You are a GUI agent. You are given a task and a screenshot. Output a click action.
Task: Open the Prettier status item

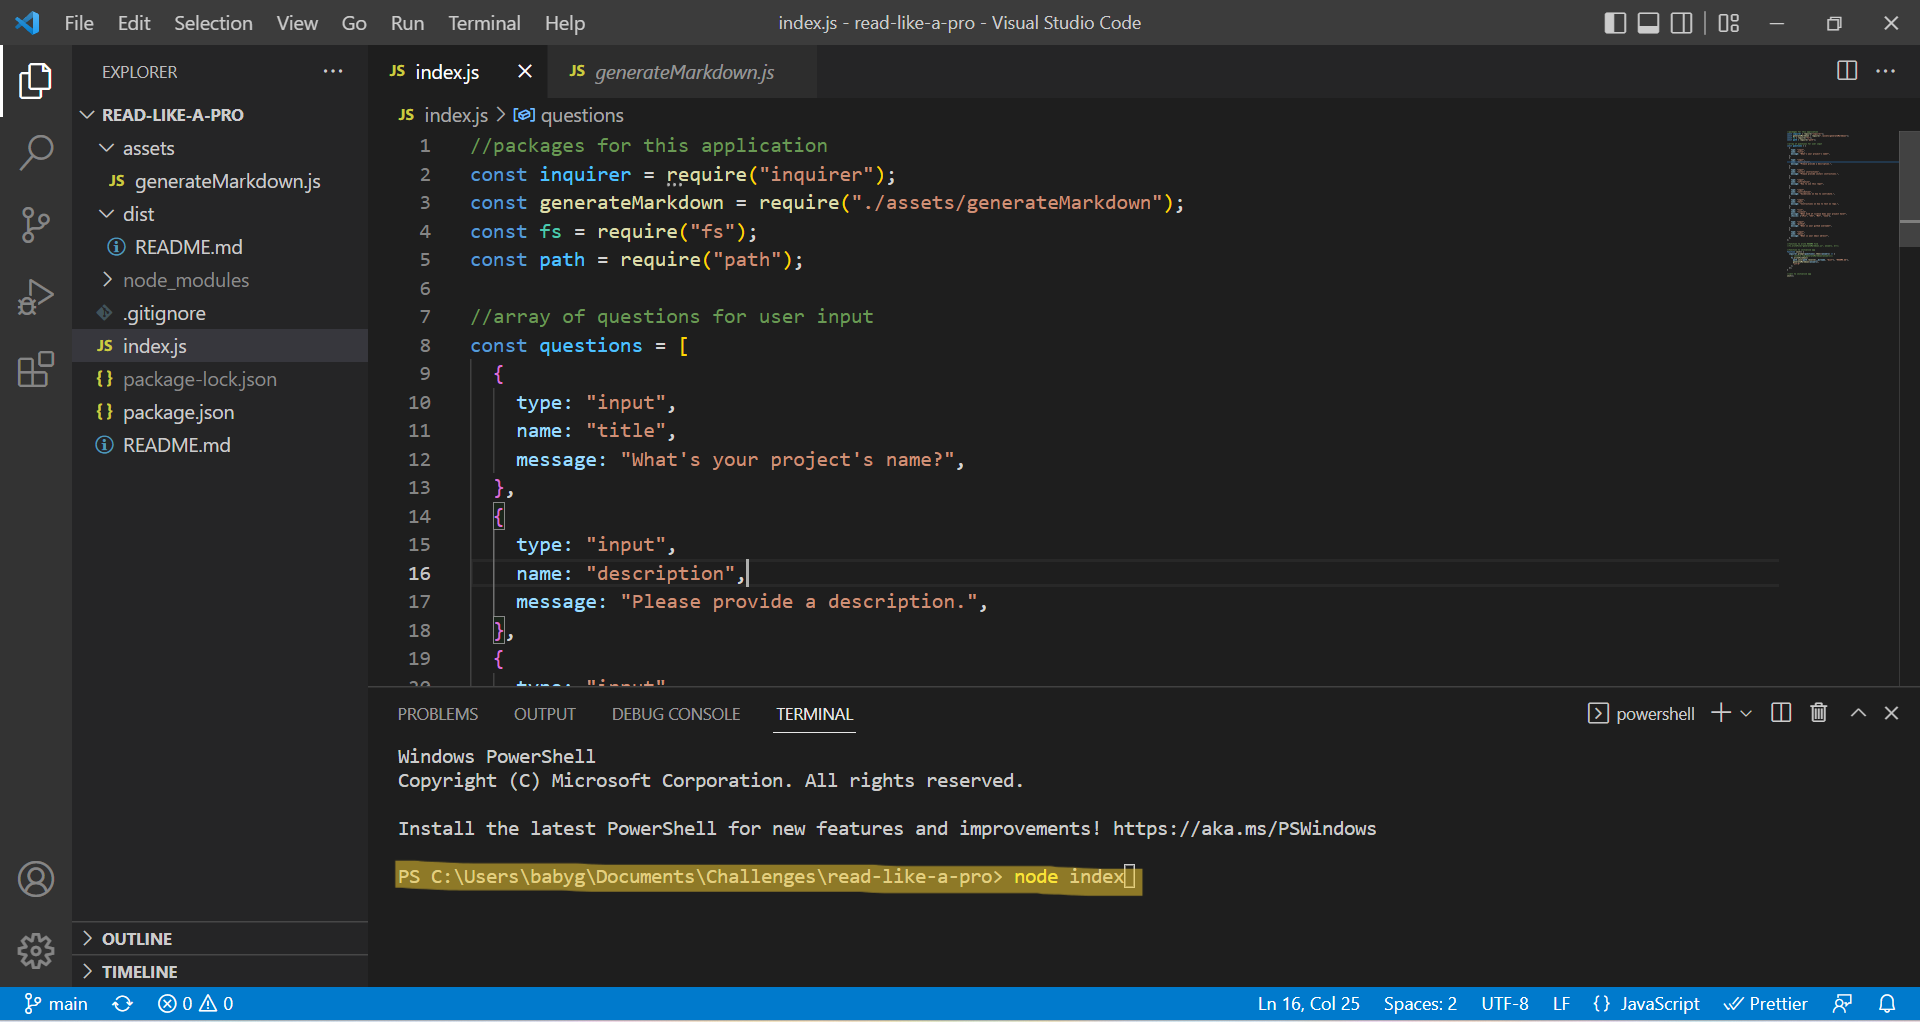click(1765, 1004)
